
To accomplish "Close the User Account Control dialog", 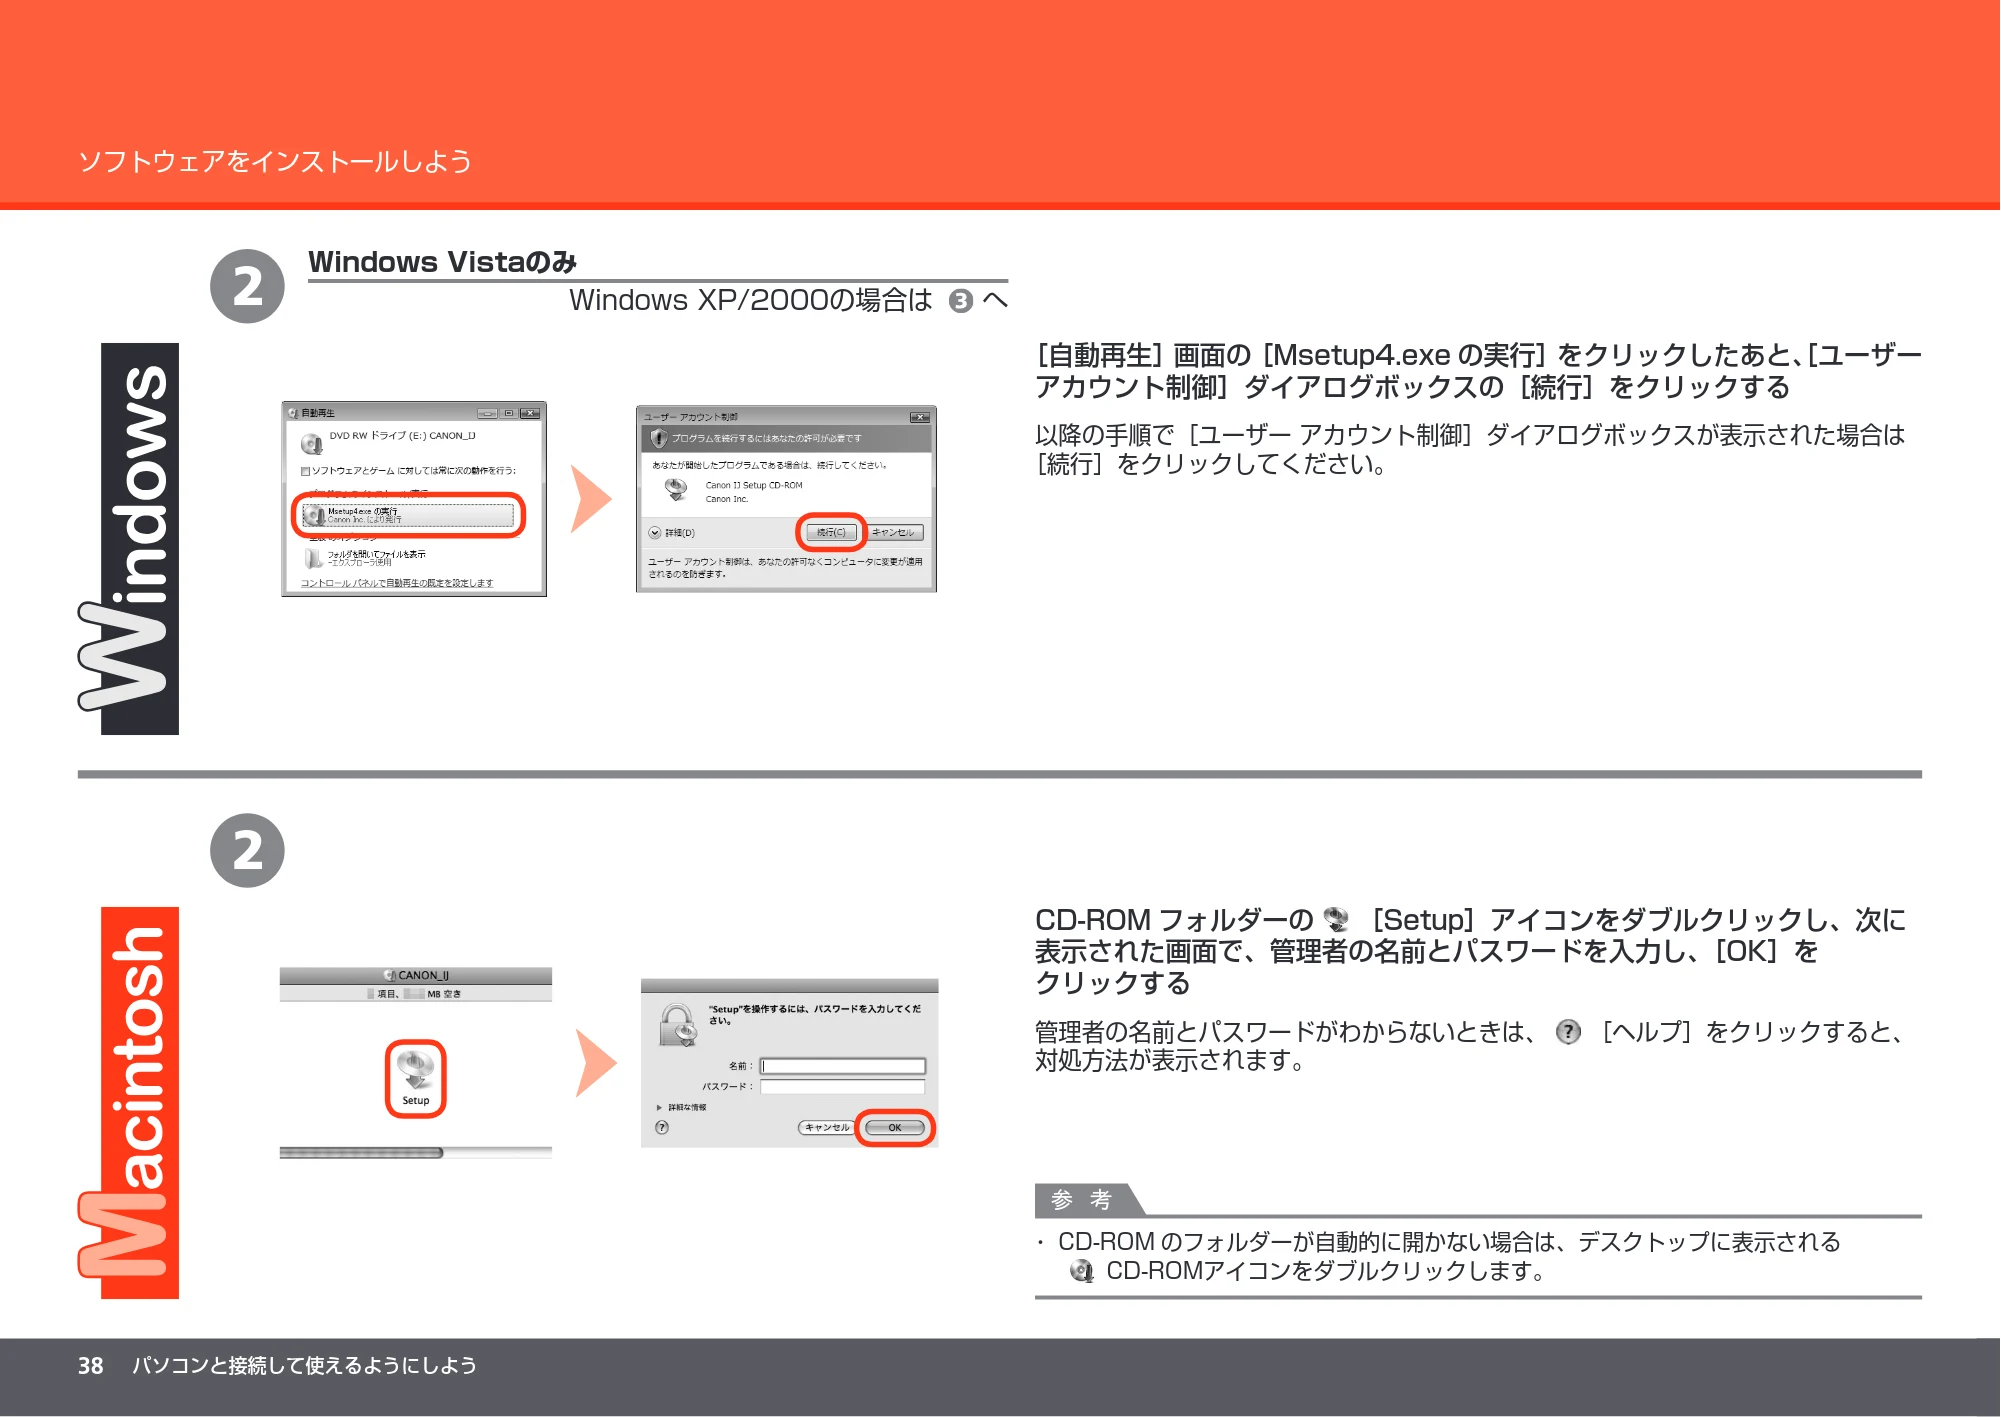I will coord(919,417).
